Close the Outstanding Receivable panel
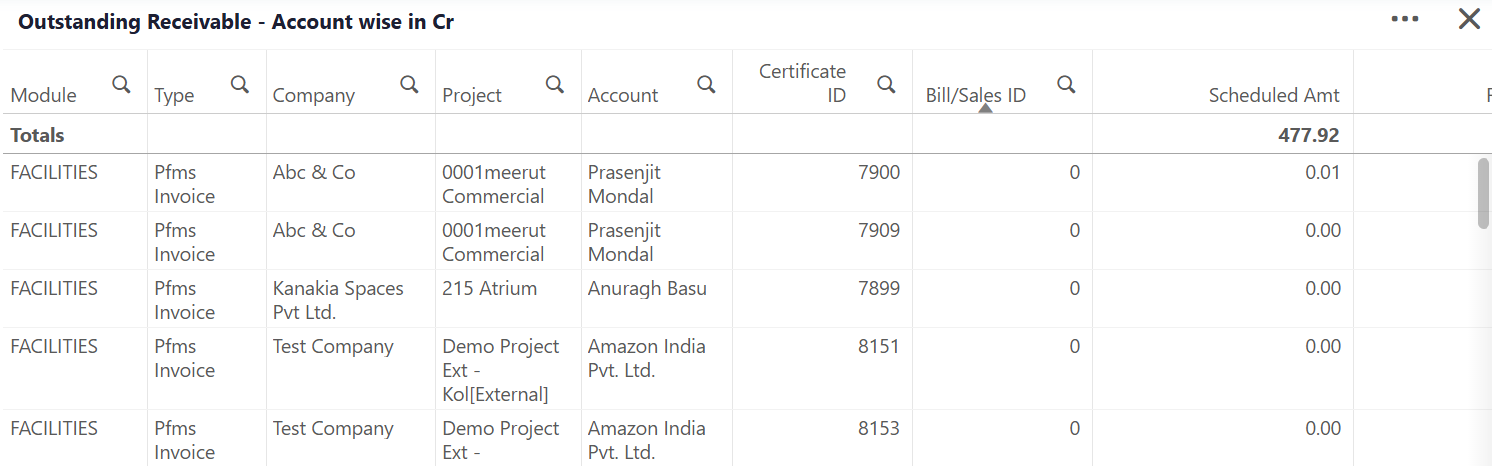Viewport: 1492px width, 466px height. coord(1469,19)
